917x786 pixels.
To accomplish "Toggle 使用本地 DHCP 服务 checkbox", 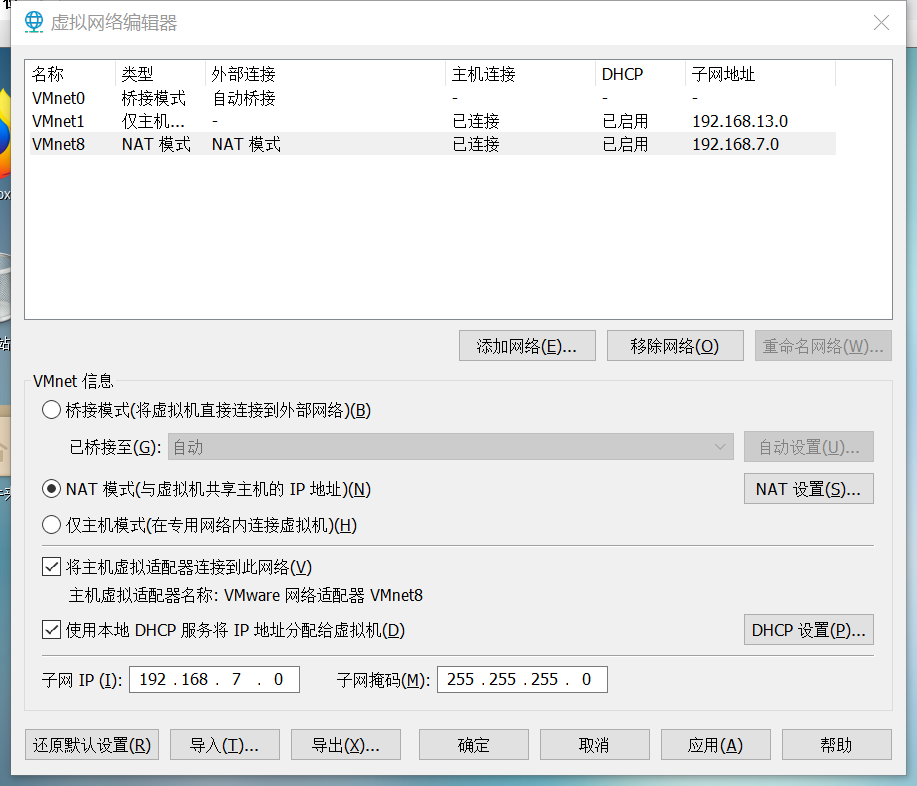I will coord(51,630).
